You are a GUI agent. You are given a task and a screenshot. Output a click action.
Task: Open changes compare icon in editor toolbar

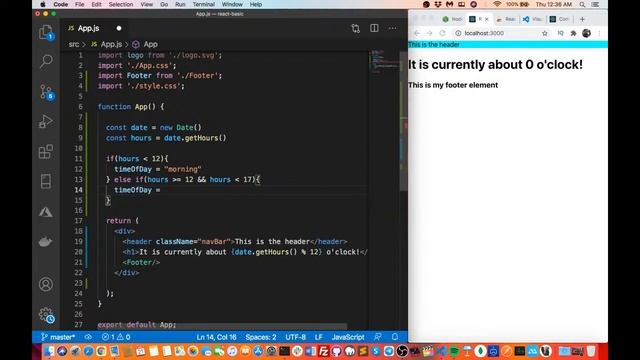coord(356,28)
